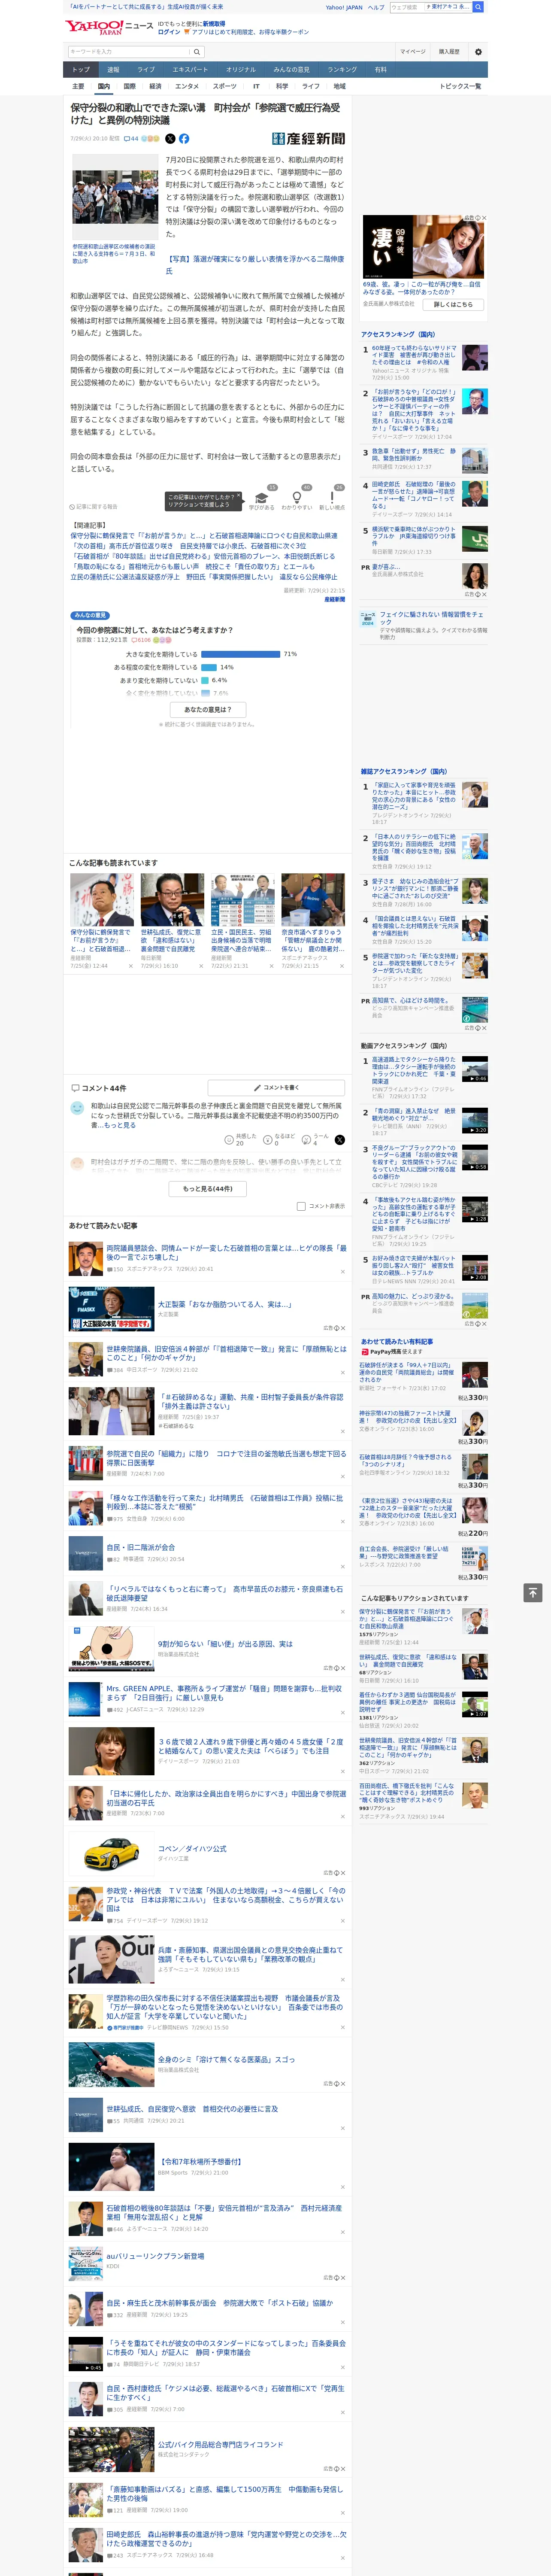The width and height of the screenshot is (551, 2576).
Task: Focus the keyword search input field
Action: pyautogui.click(x=128, y=51)
